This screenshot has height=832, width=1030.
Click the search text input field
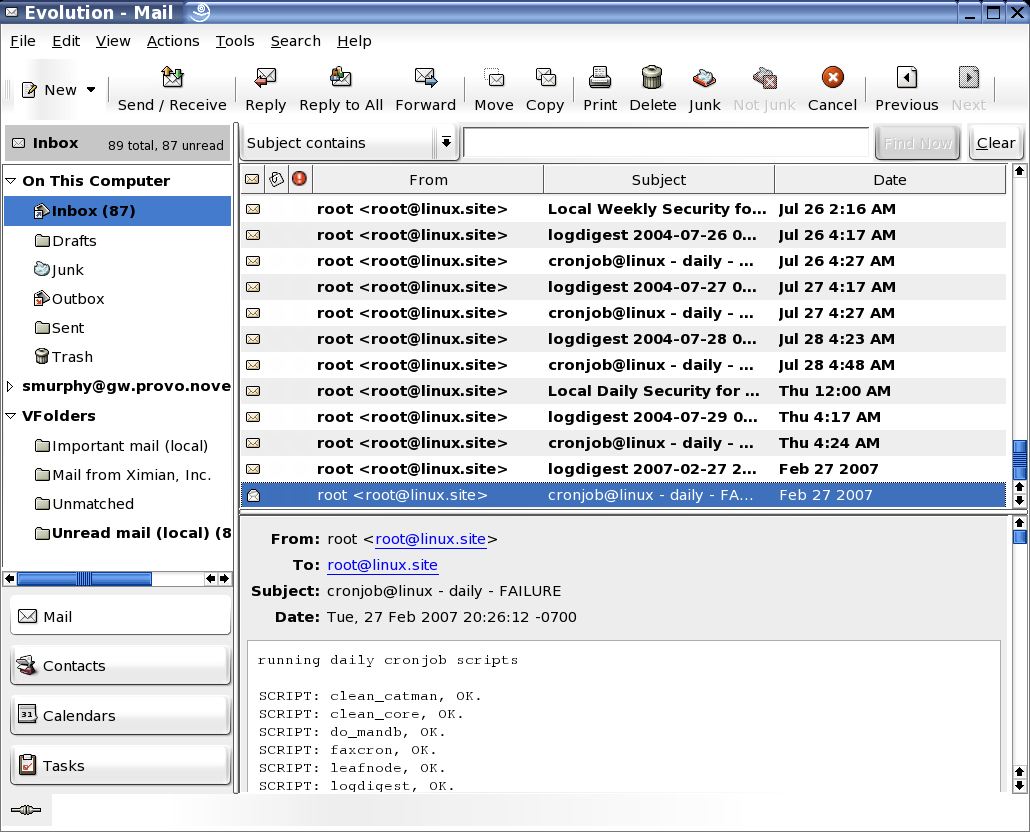pos(665,143)
